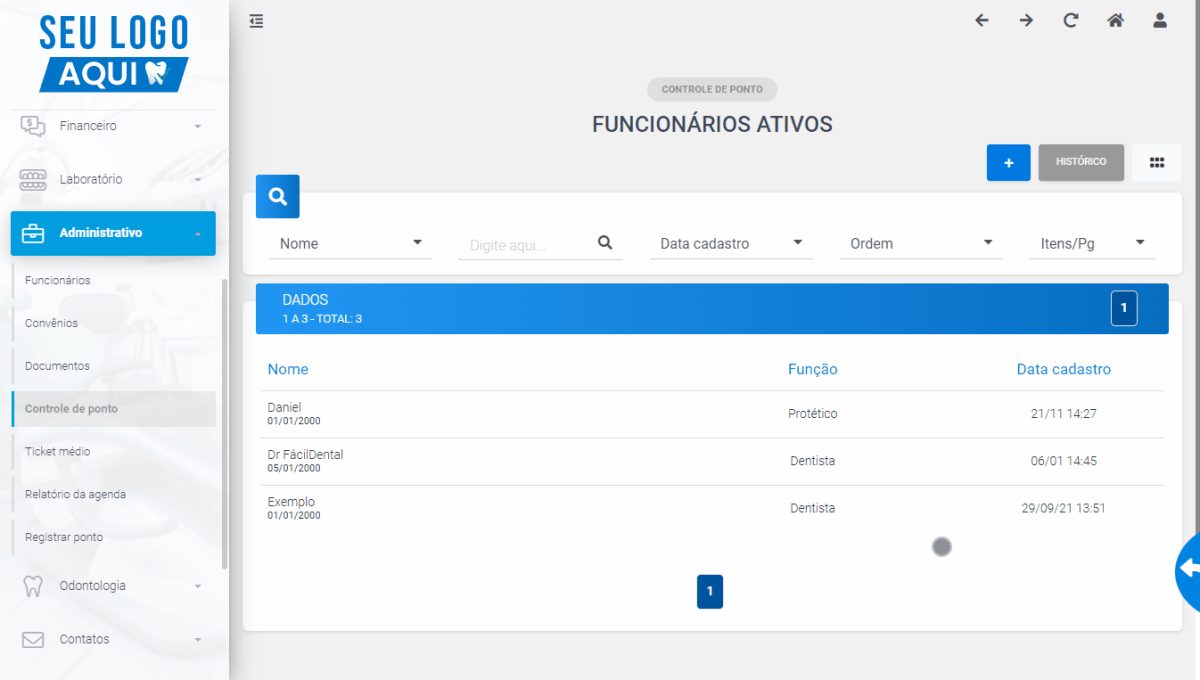Open the Nome filter dropdown
The height and width of the screenshot is (680, 1200).
pyautogui.click(x=351, y=243)
